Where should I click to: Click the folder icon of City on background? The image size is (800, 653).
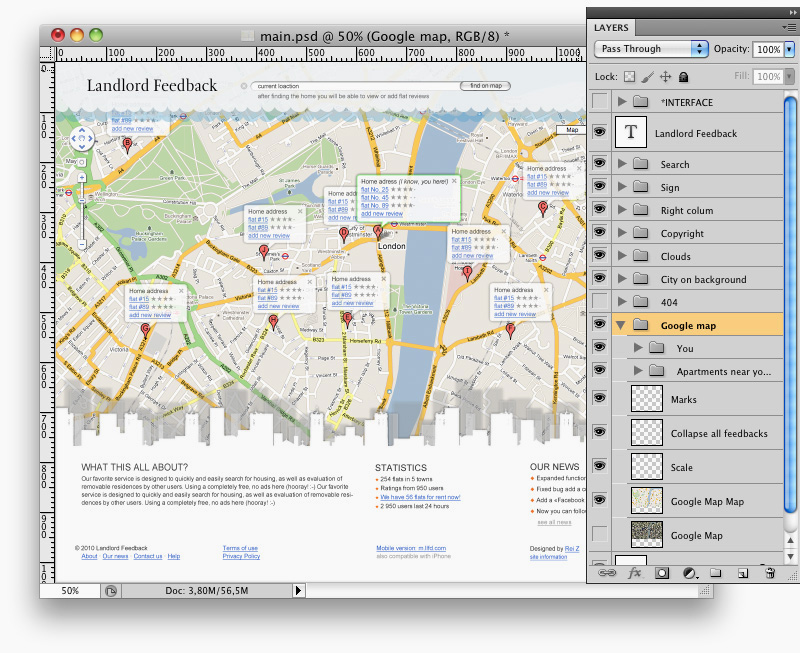coord(641,279)
